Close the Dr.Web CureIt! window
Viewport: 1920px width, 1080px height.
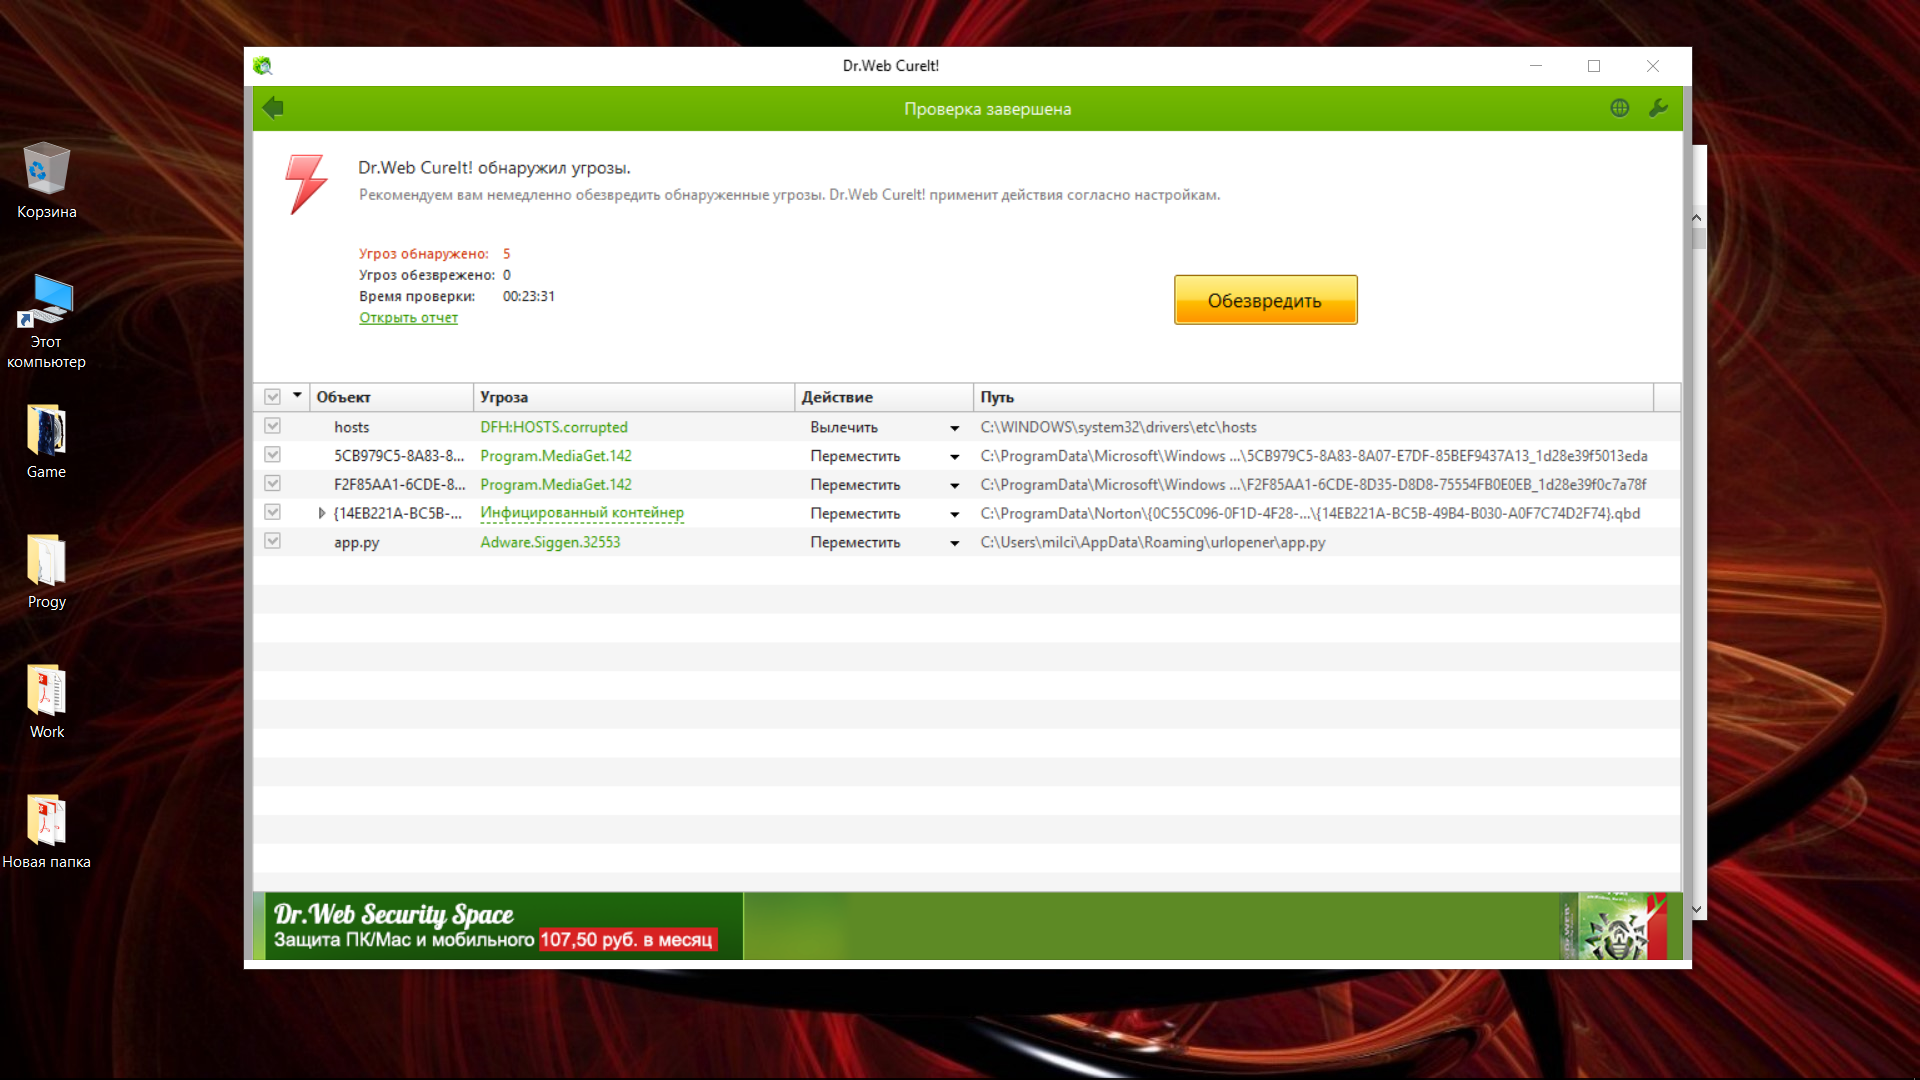point(1653,66)
